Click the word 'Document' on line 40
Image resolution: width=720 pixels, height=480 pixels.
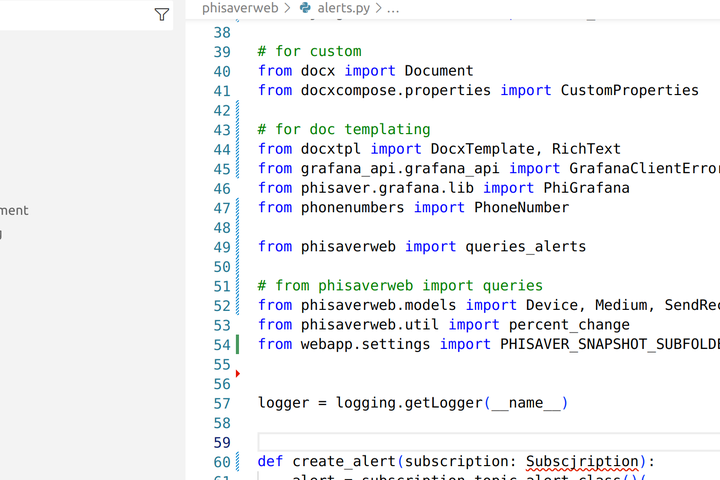(x=439, y=71)
